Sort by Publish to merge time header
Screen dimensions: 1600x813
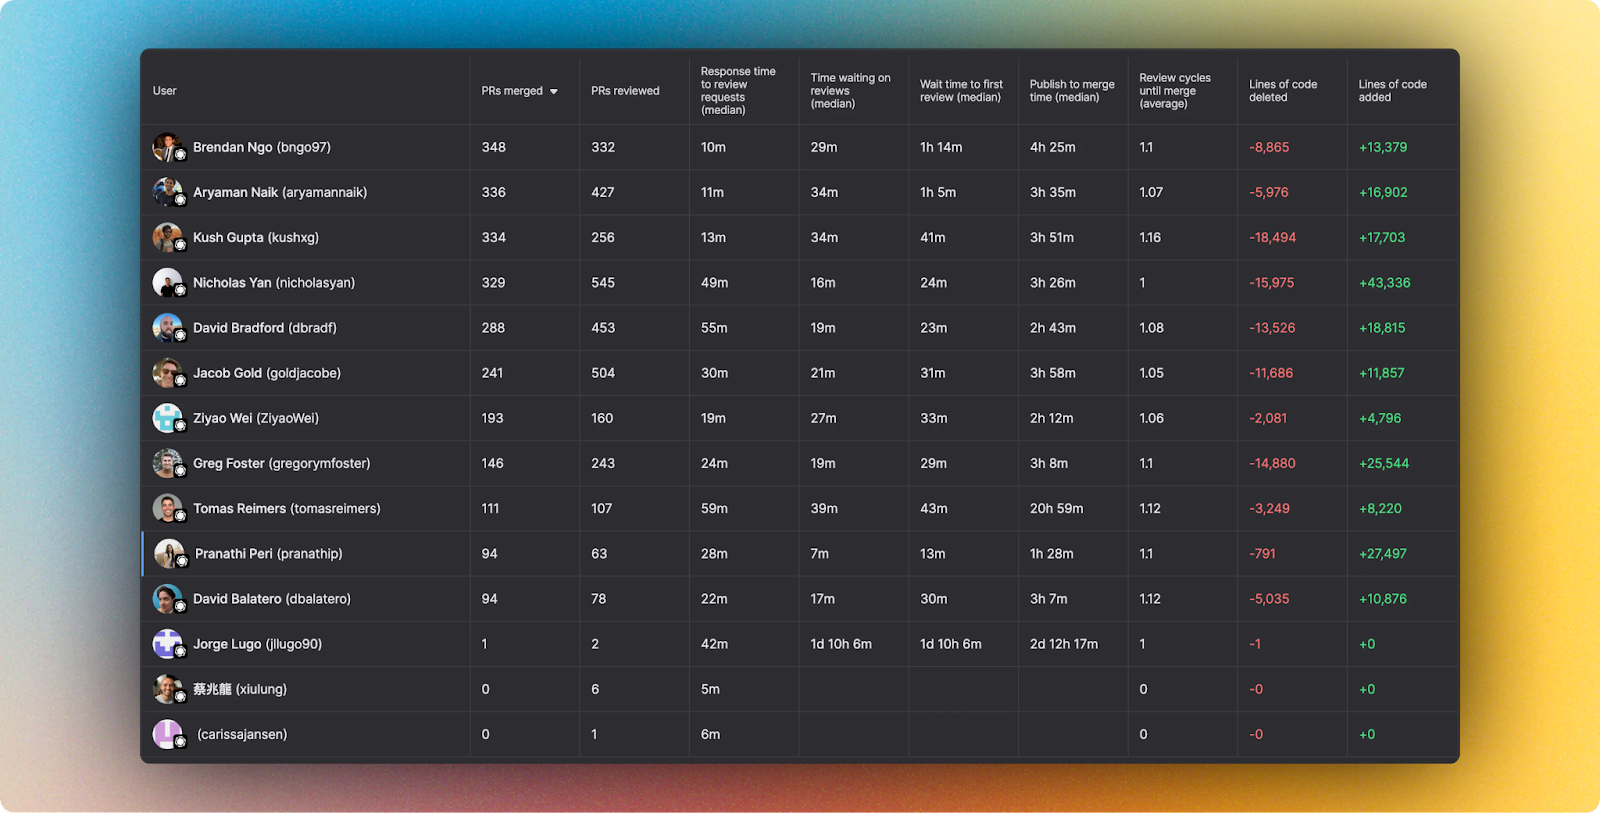[1072, 91]
